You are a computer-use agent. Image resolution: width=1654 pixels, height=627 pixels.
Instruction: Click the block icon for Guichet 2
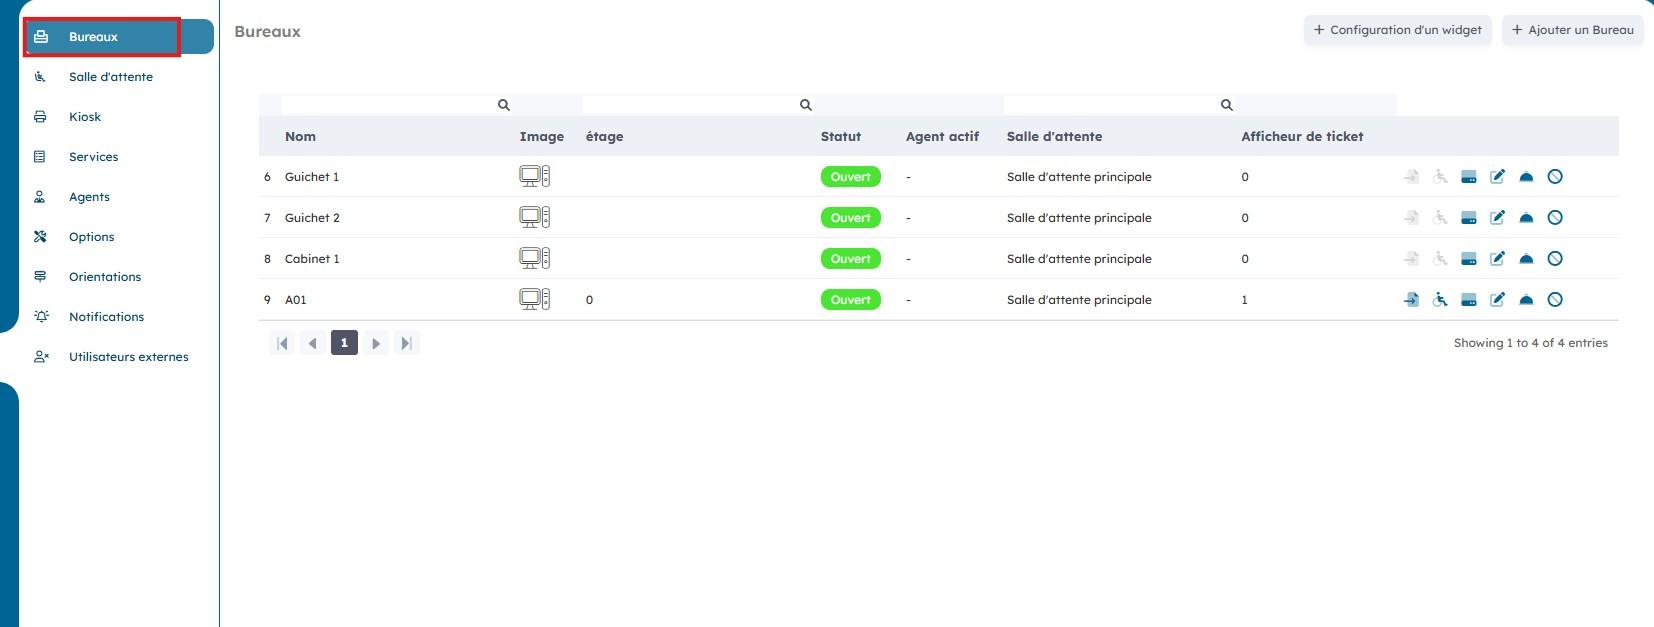coord(1555,218)
